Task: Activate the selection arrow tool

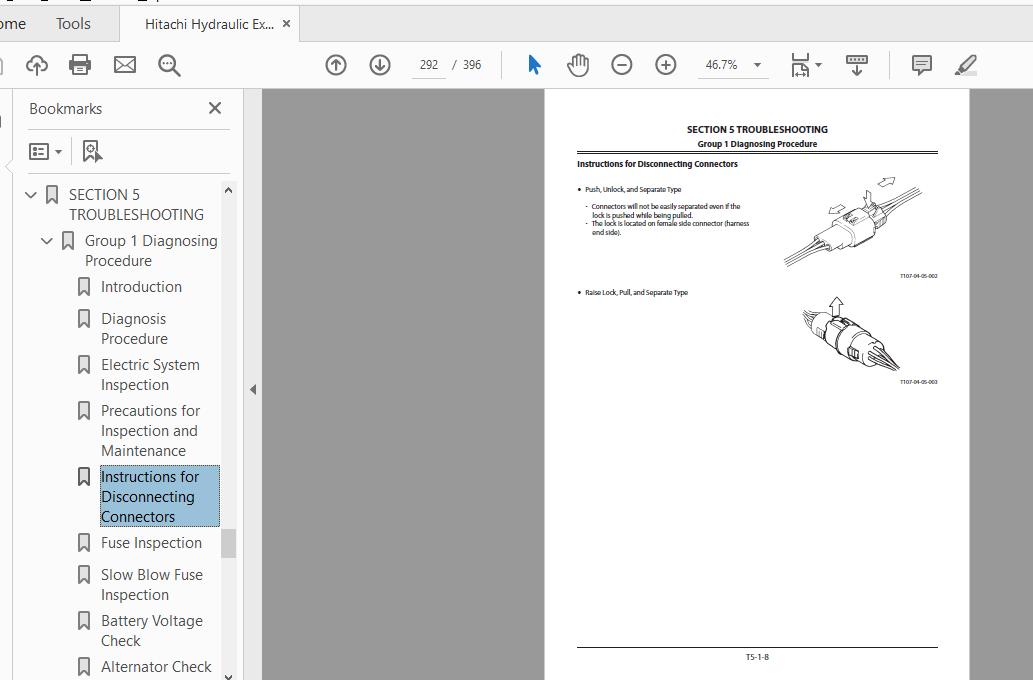Action: coord(534,65)
